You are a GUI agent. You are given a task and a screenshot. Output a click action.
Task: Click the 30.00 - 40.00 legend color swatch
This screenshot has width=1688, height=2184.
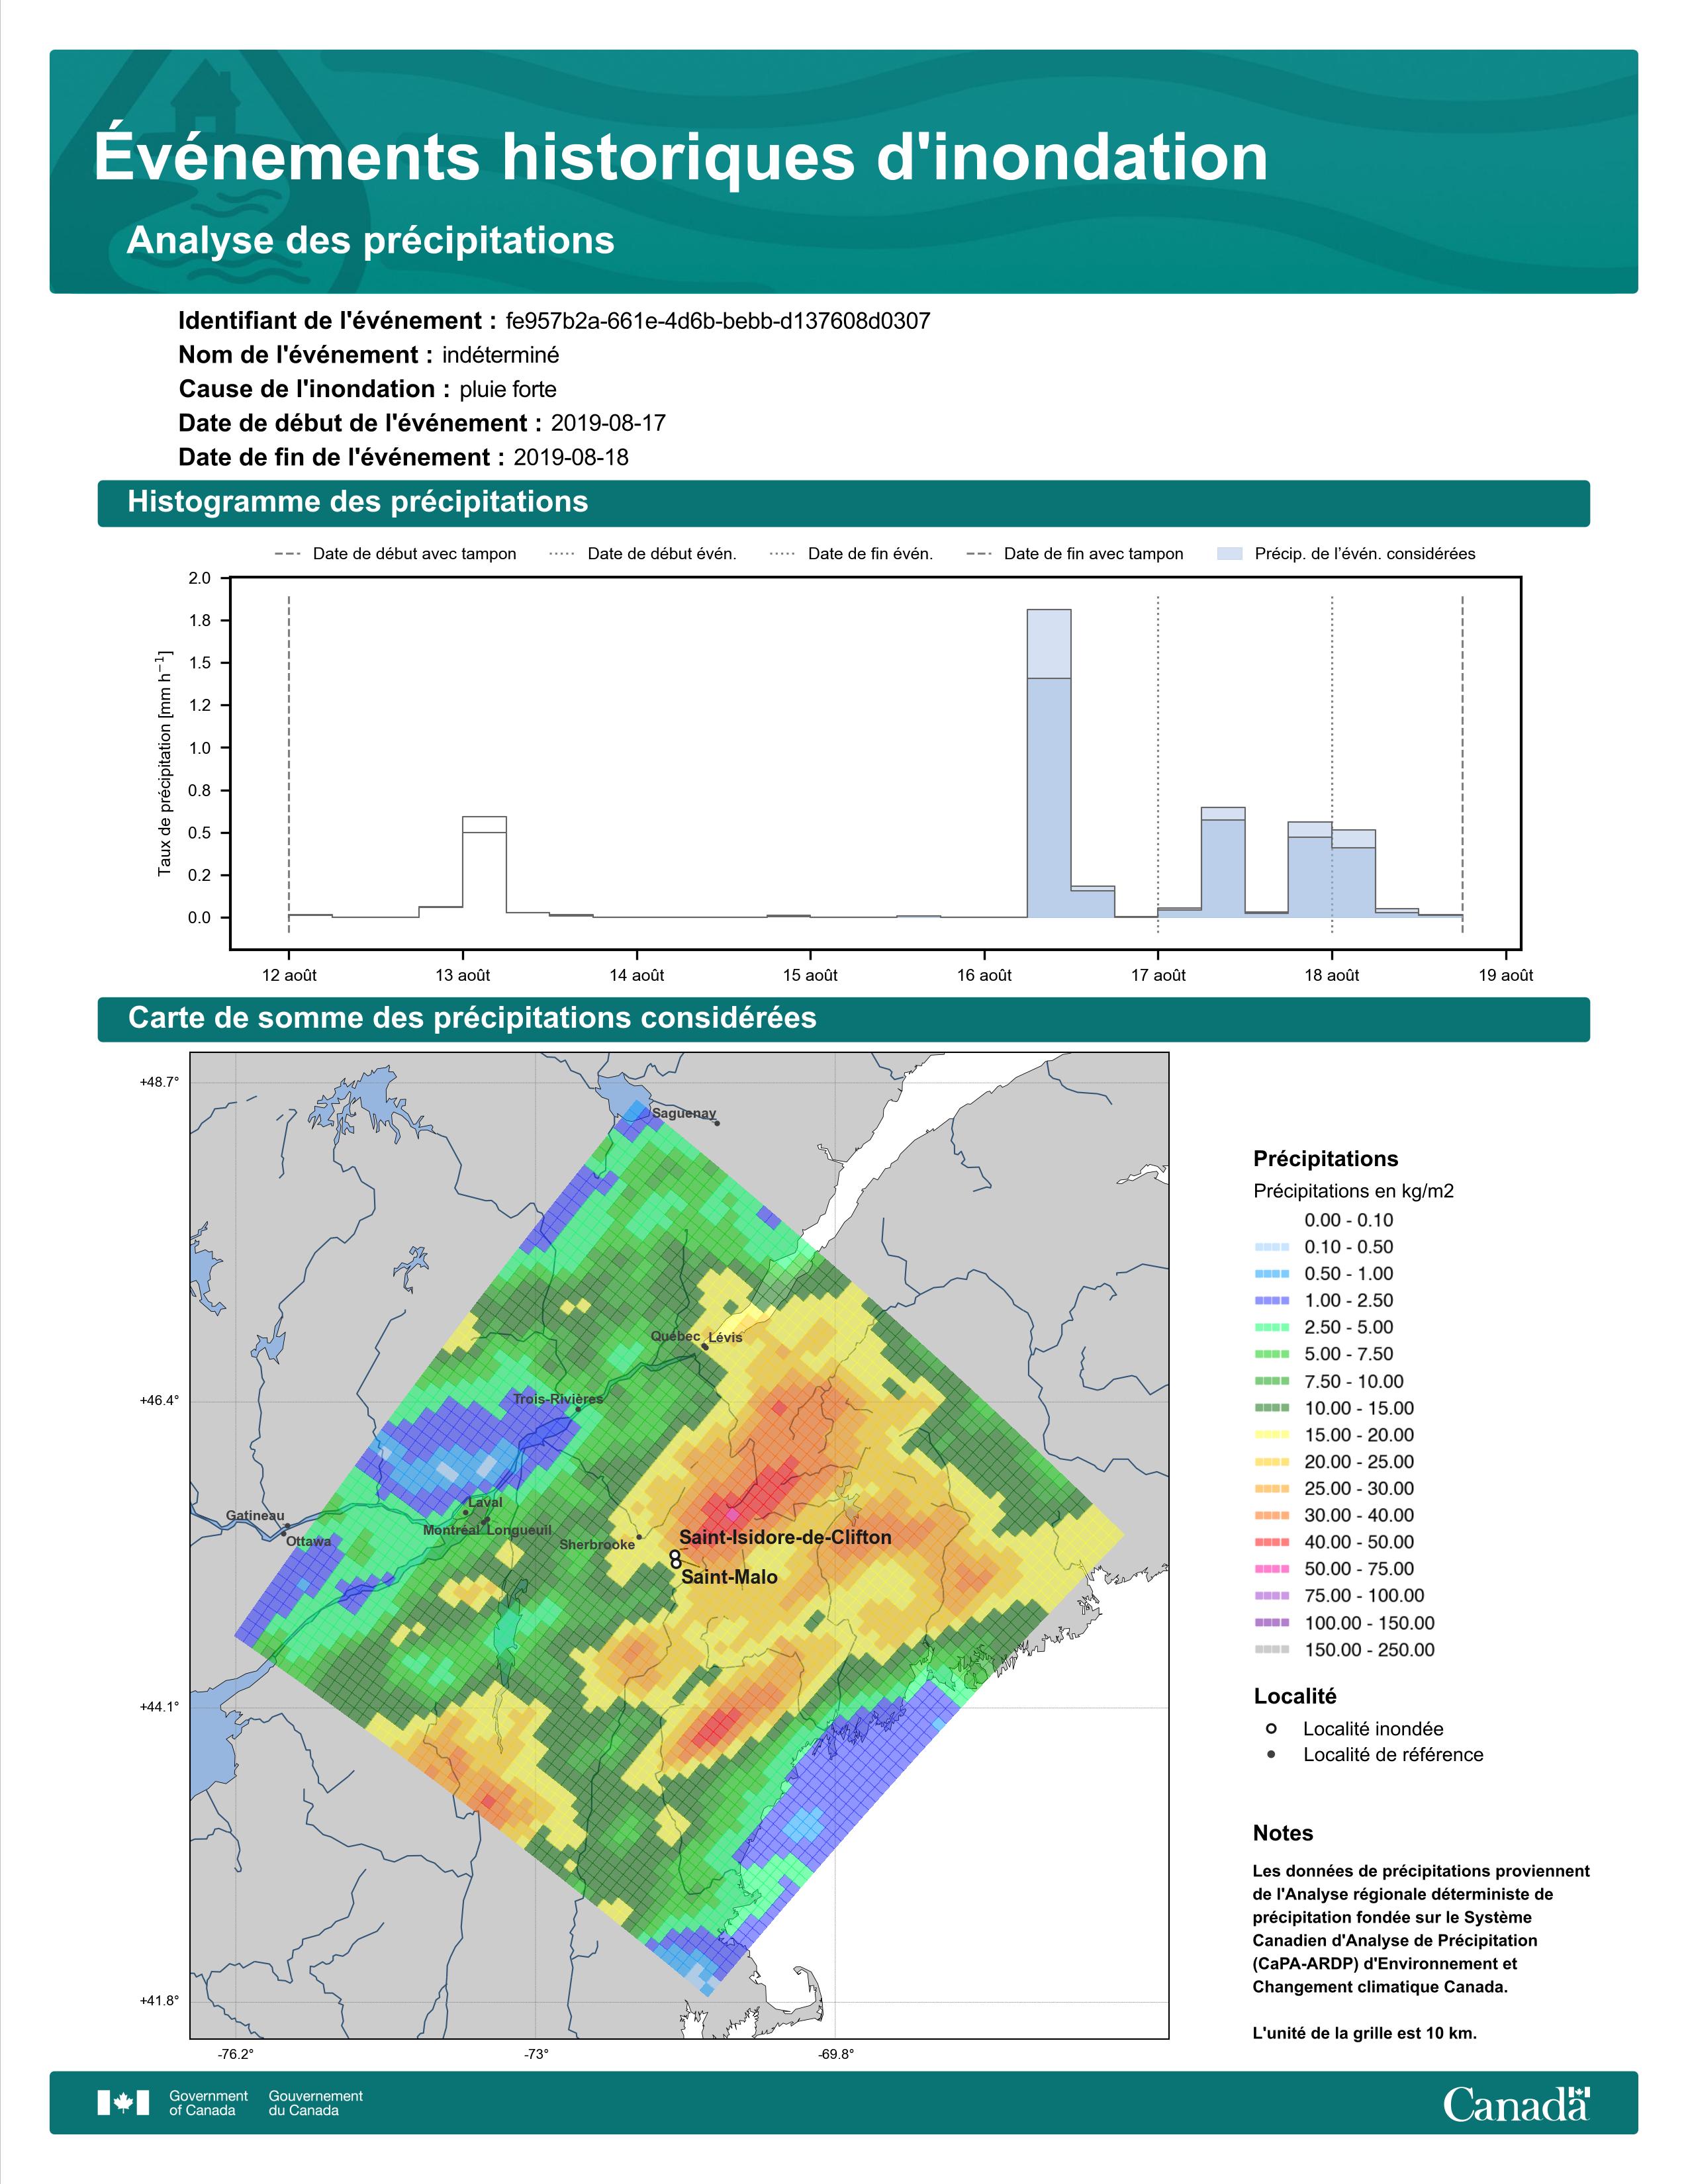1271,1516
